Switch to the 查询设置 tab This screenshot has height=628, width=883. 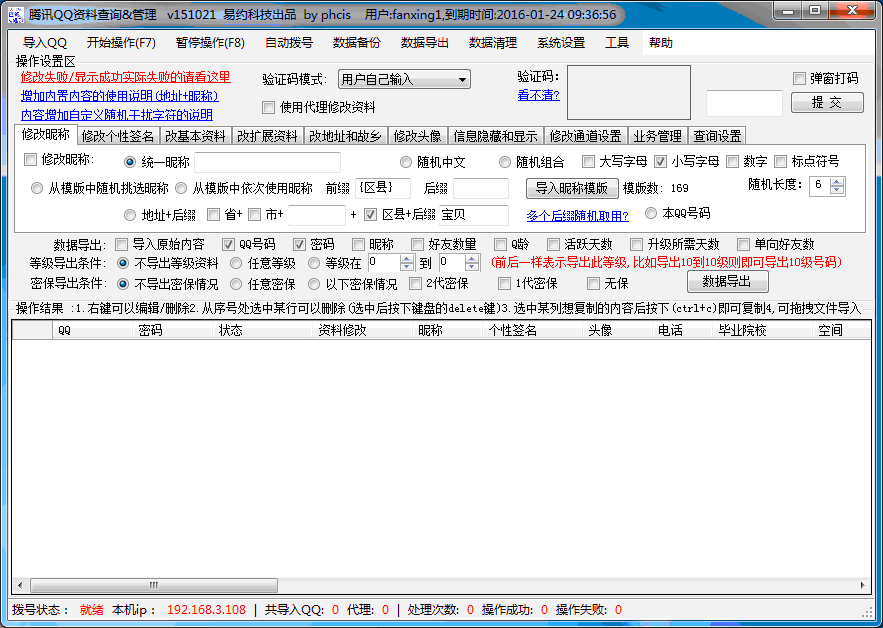pyautogui.click(x=717, y=136)
